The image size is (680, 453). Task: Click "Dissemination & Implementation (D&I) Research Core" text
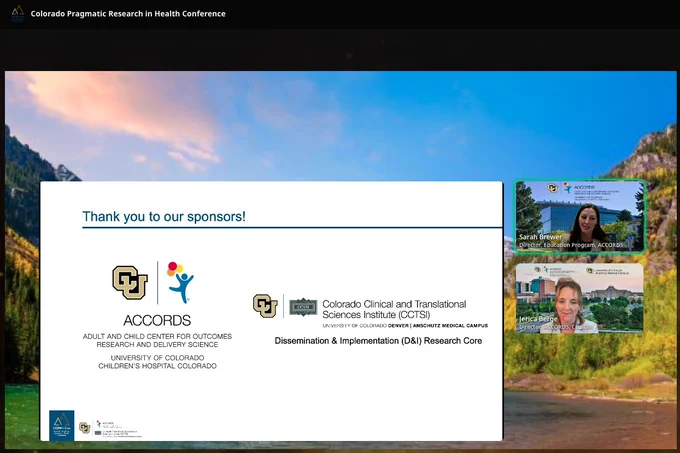point(378,341)
